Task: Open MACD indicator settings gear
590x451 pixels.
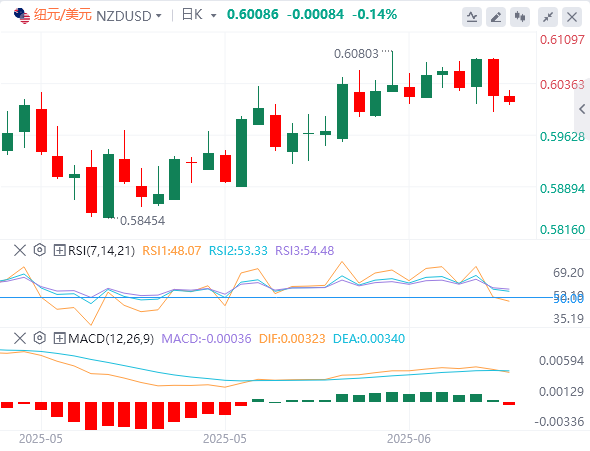Action: [x=40, y=338]
